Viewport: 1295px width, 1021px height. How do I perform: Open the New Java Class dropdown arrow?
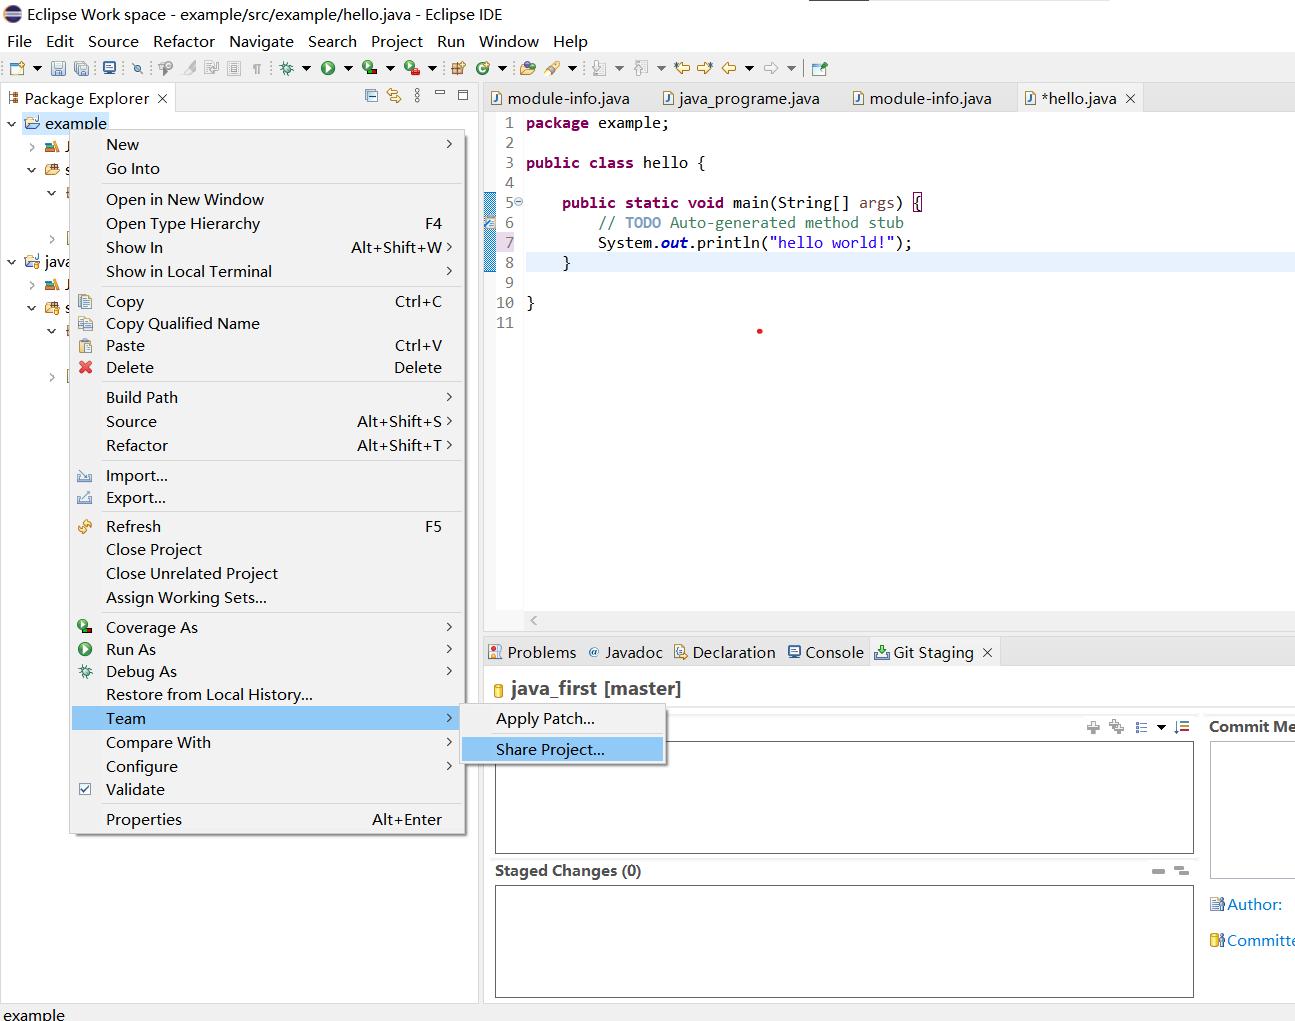(502, 68)
